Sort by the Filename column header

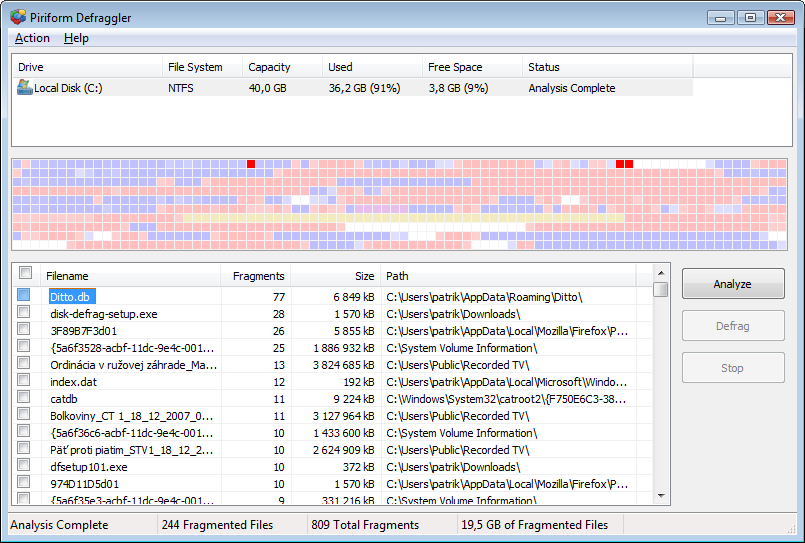(131, 276)
